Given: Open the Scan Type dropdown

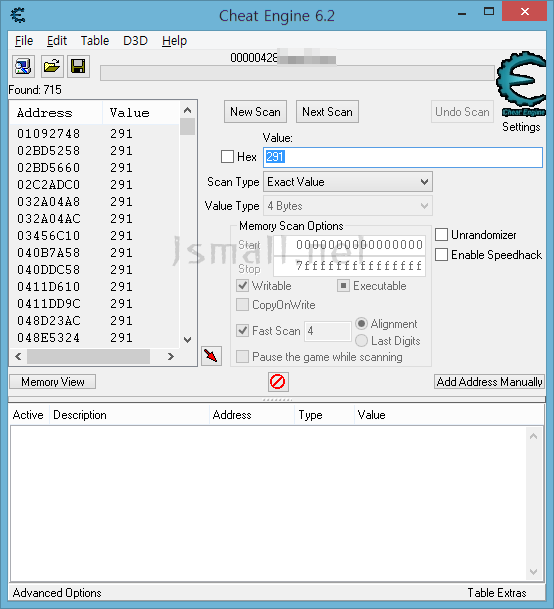Looking at the screenshot, I should [348, 182].
